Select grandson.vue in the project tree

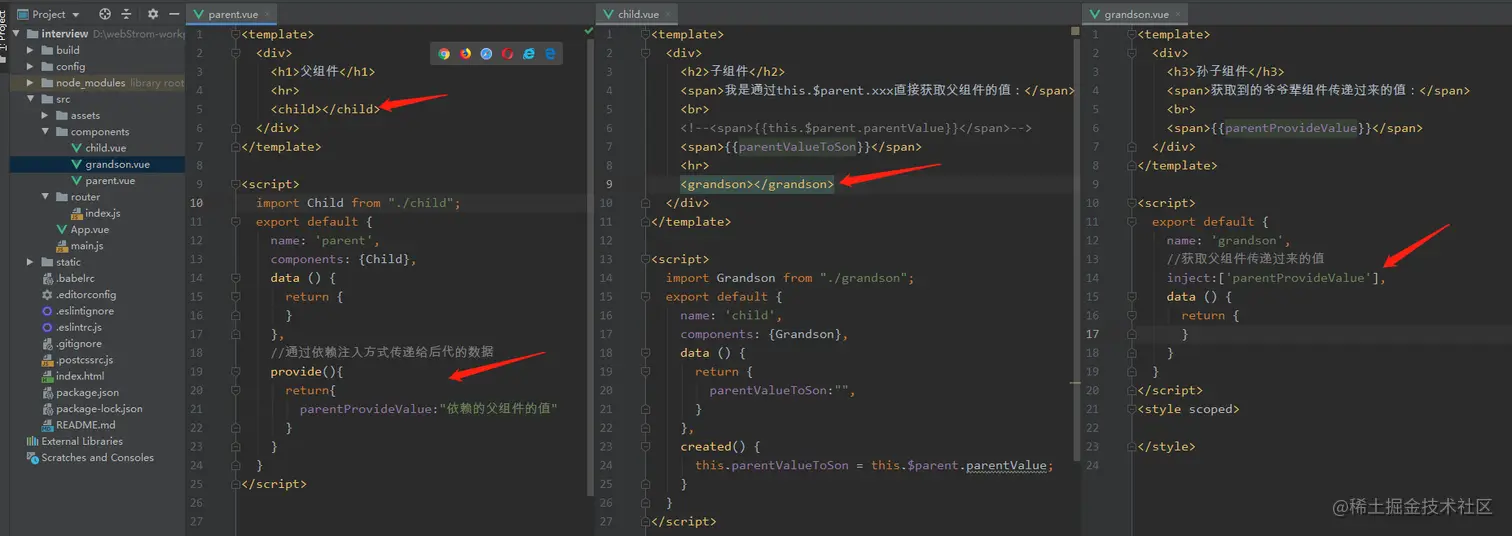pos(117,164)
